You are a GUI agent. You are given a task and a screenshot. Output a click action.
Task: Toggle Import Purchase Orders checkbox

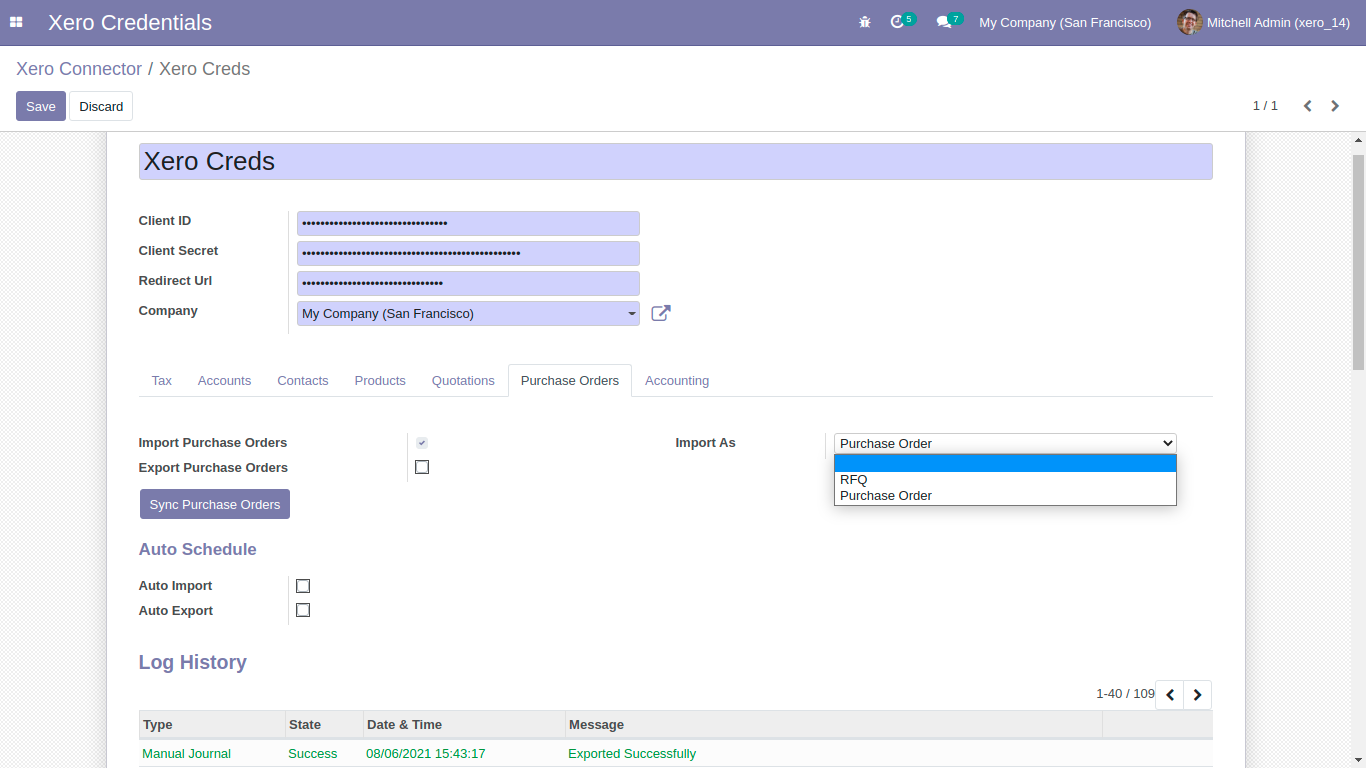[x=422, y=443]
